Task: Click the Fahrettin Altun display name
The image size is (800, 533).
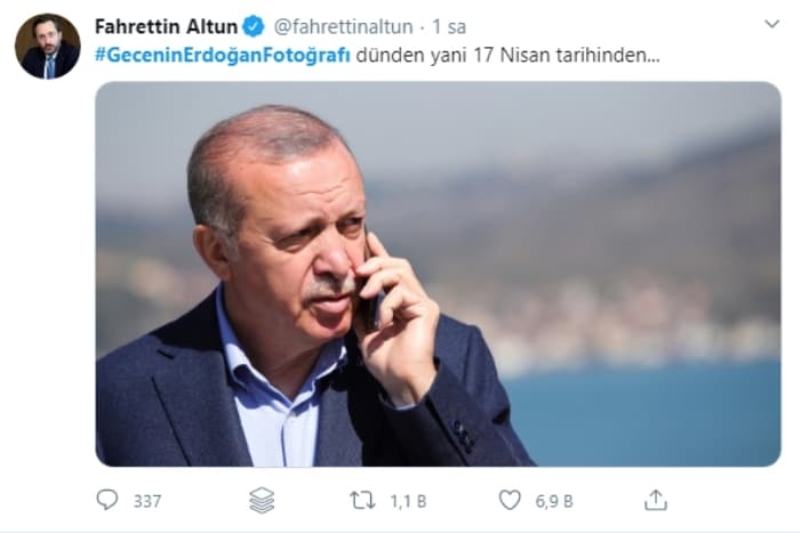Action: coord(166,27)
